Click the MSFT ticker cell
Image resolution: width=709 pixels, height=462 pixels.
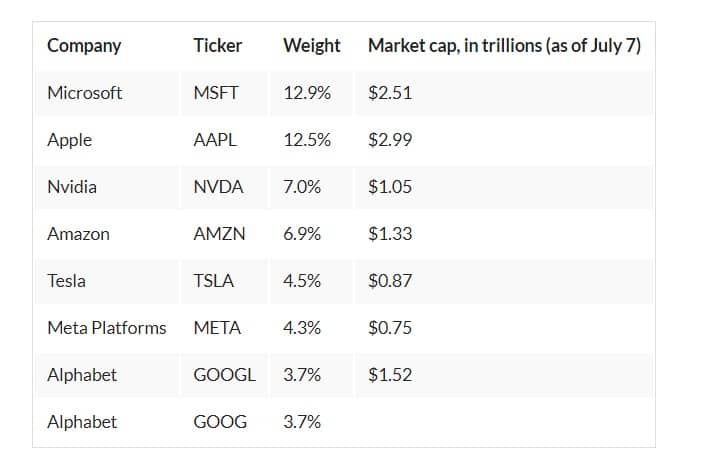point(216,93)
